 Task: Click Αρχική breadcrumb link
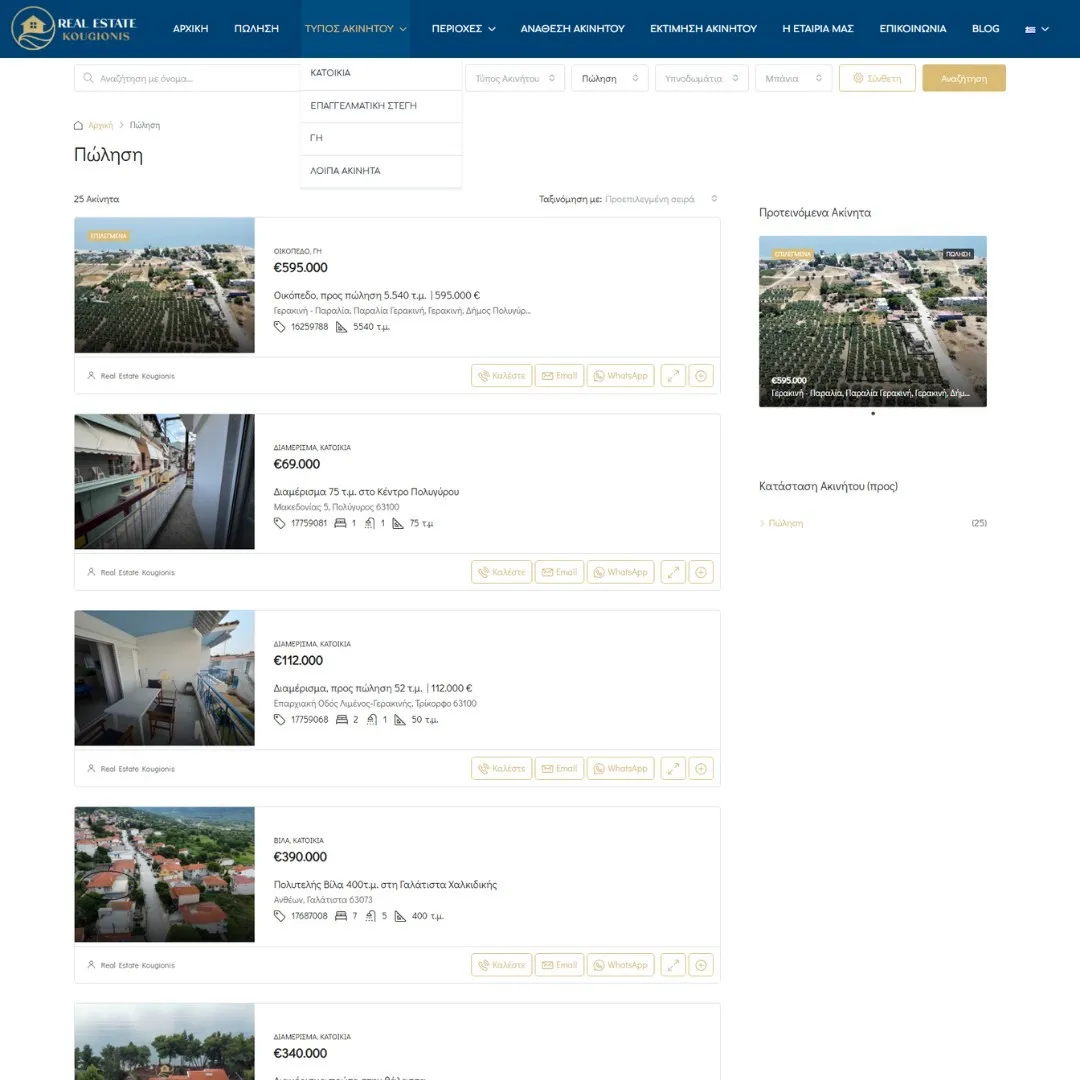pos(101,125)
